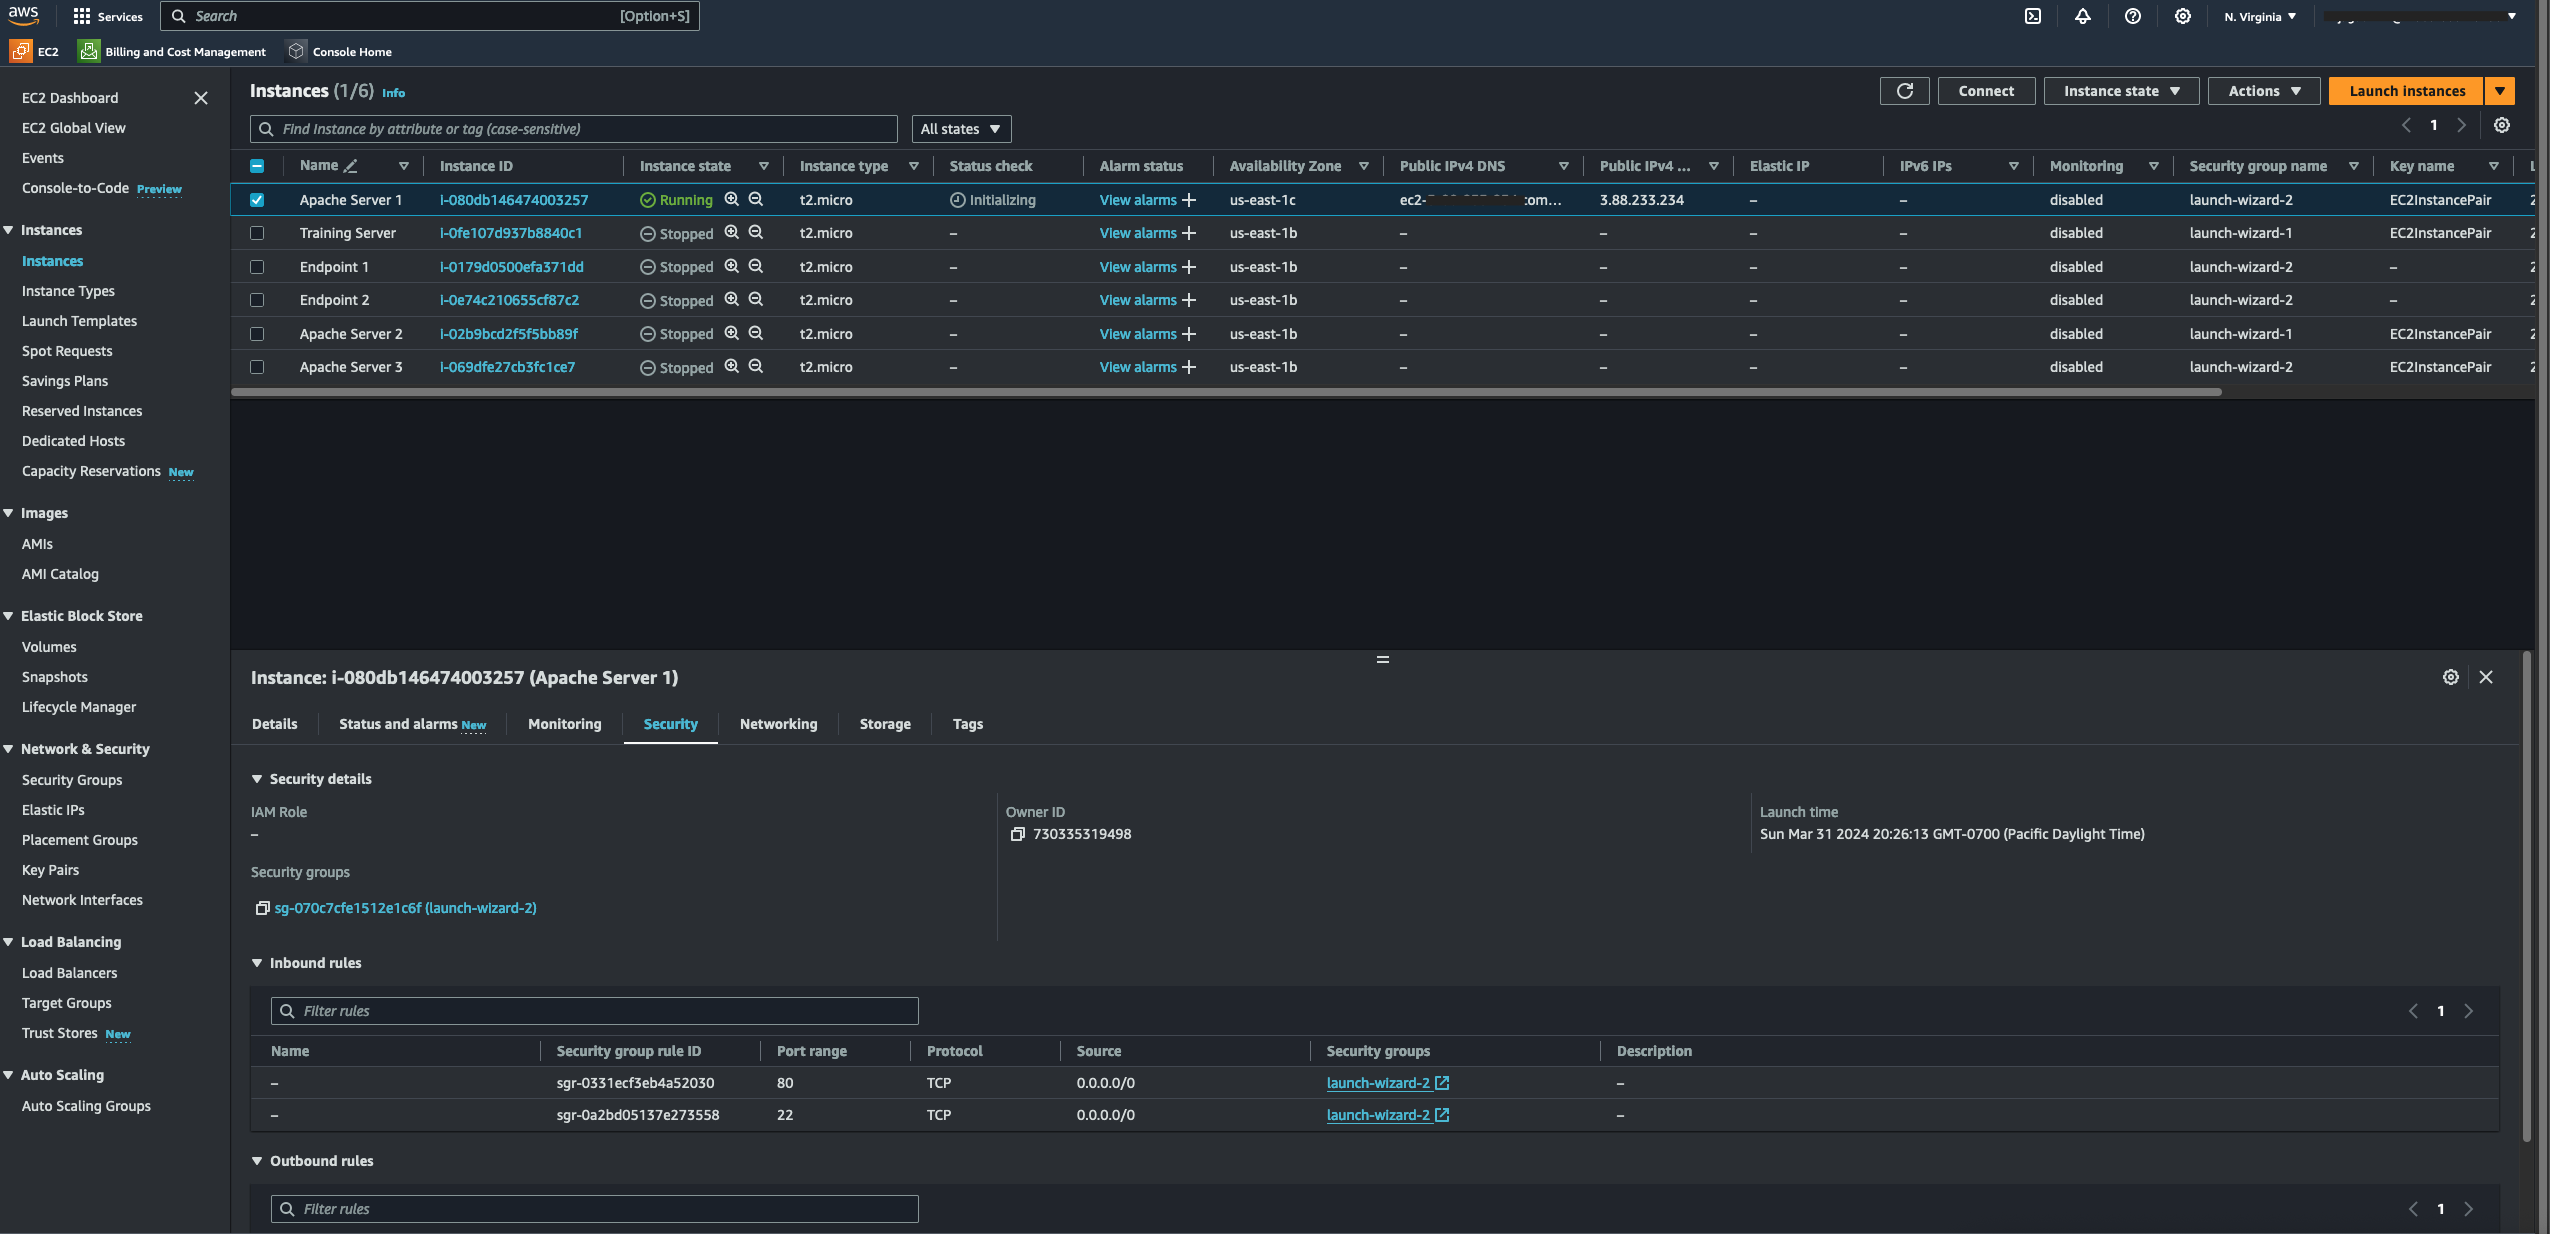Sort by the Instance type column arrow
2550x1234 pixels.
click(x=913, y=166)
